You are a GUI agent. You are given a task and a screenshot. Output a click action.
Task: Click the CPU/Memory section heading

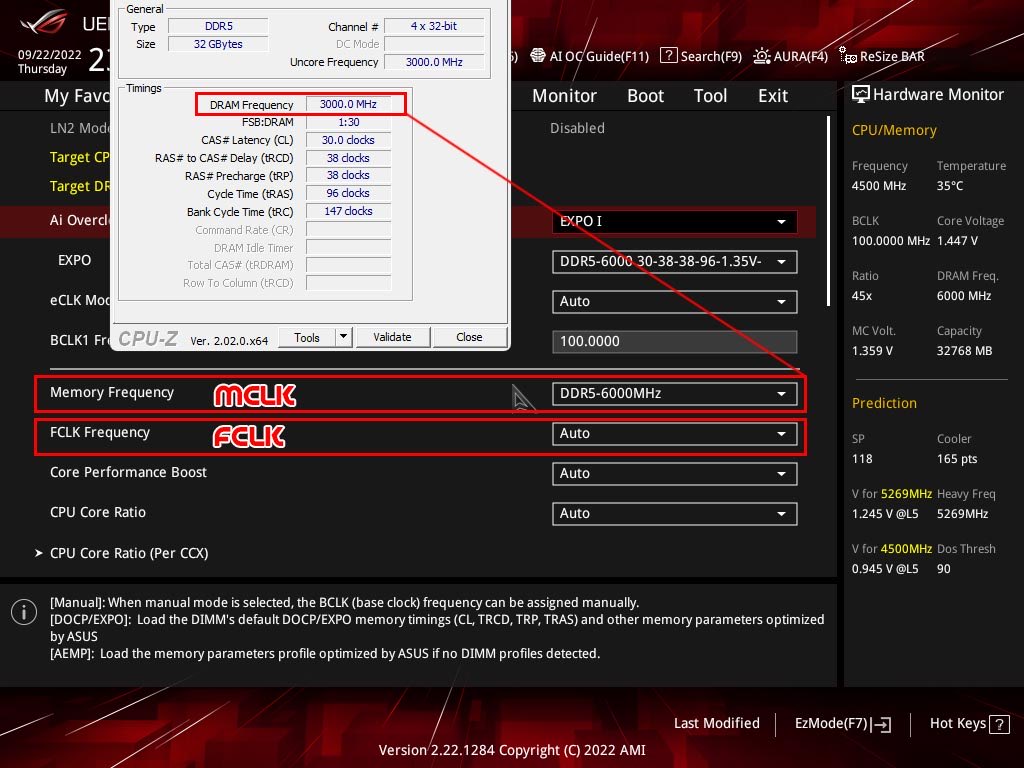894,130
